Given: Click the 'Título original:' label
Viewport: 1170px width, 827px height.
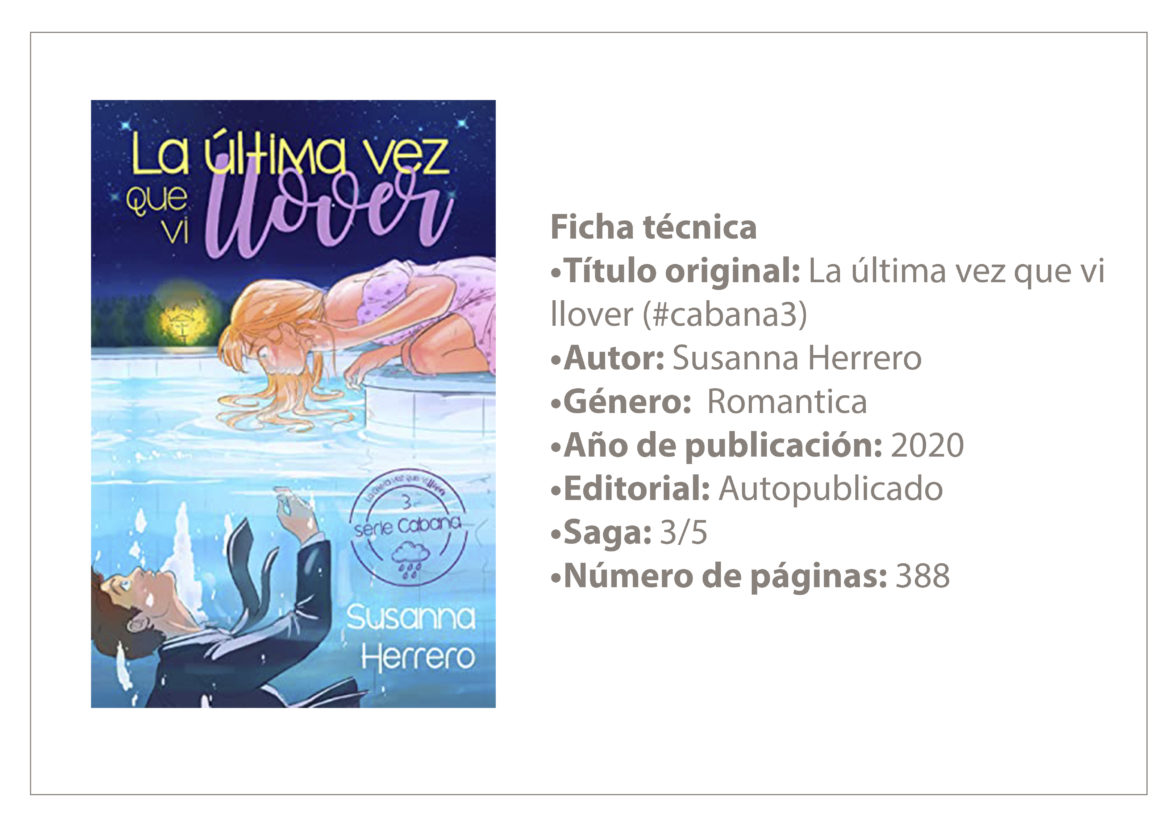Looking at the screenshot, I should coord(676,270).
